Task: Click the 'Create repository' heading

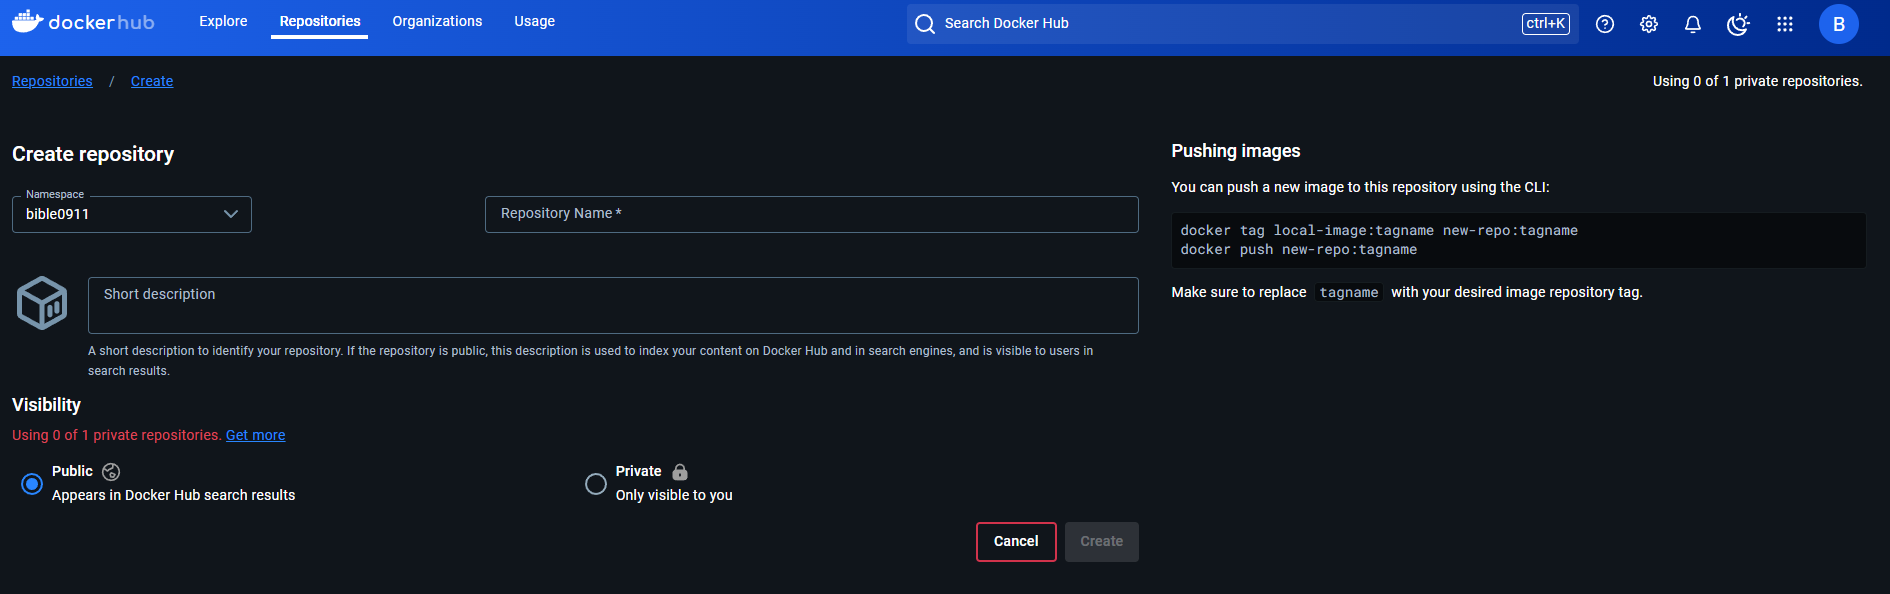Action: [93, 154]
